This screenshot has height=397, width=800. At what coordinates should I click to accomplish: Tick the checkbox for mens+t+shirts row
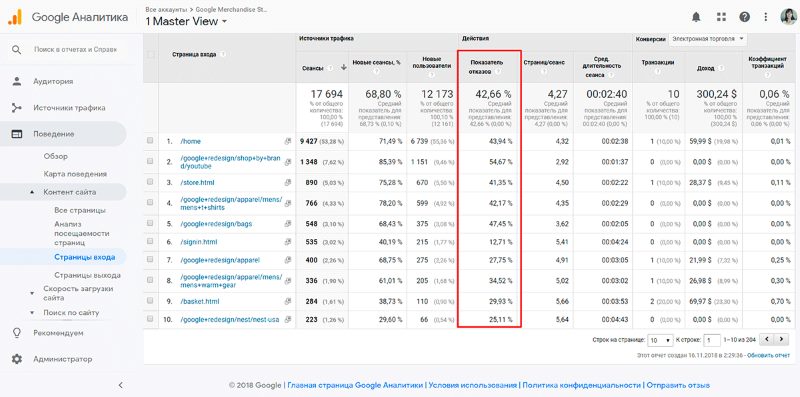(150, 202)
